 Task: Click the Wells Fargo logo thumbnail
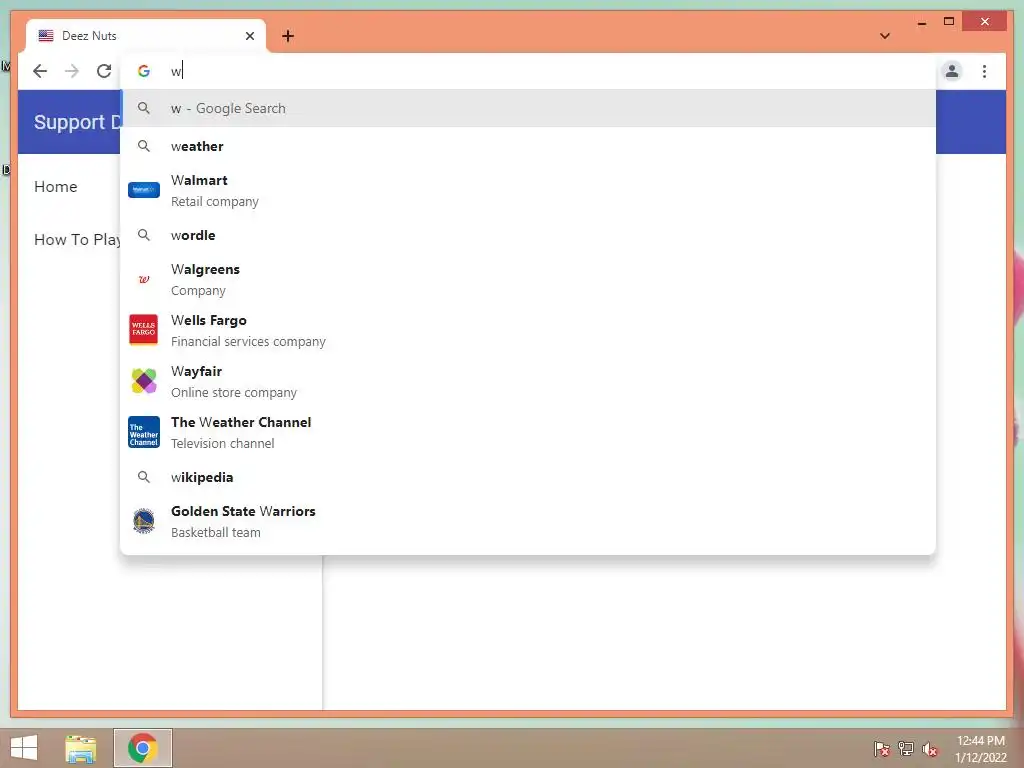point(144,330)
